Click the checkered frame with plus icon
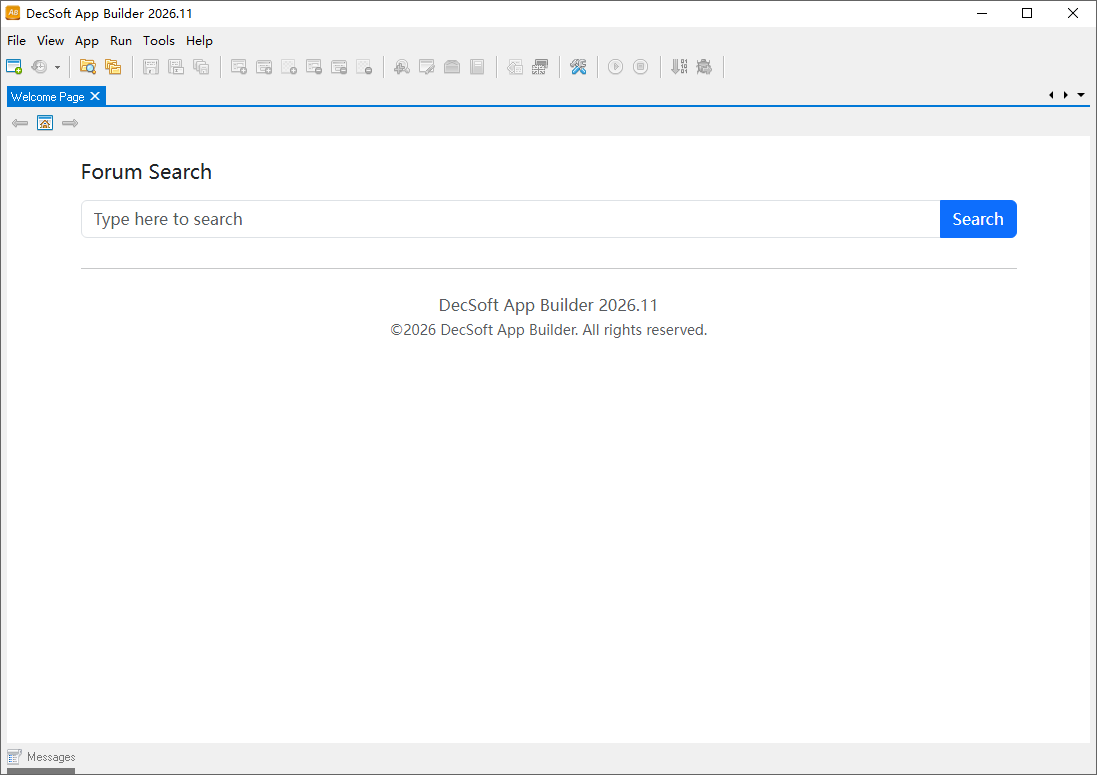Image resolution: width=1097 pixels, height=775 pixels. pos(289,66)
